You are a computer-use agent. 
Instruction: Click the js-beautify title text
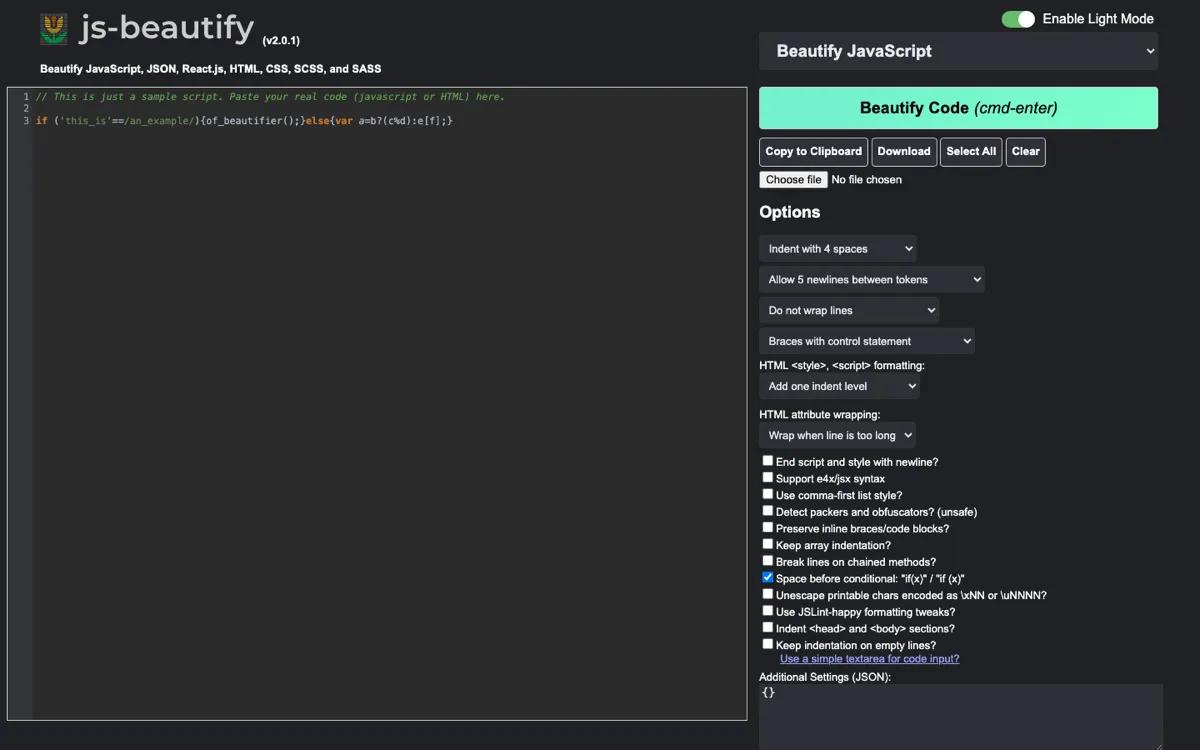point(167,28)
